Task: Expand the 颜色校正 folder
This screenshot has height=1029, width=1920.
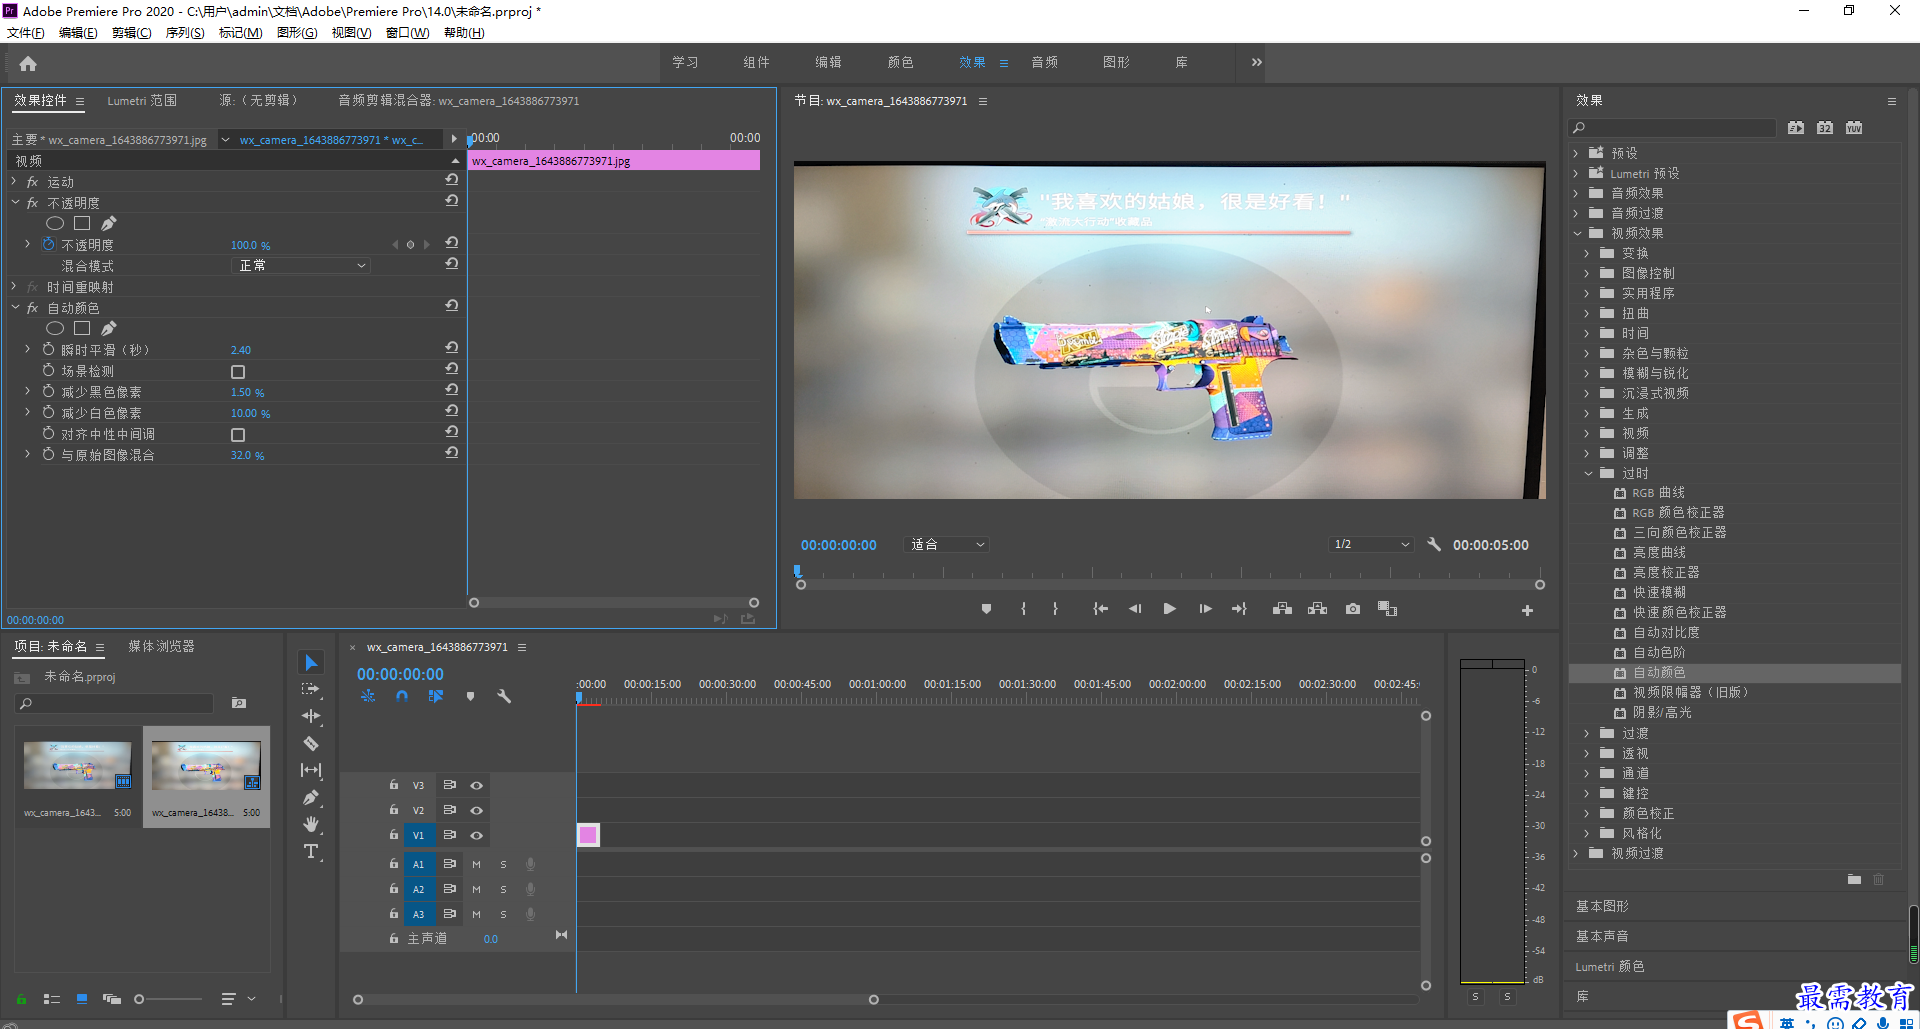Action: 1587,813
